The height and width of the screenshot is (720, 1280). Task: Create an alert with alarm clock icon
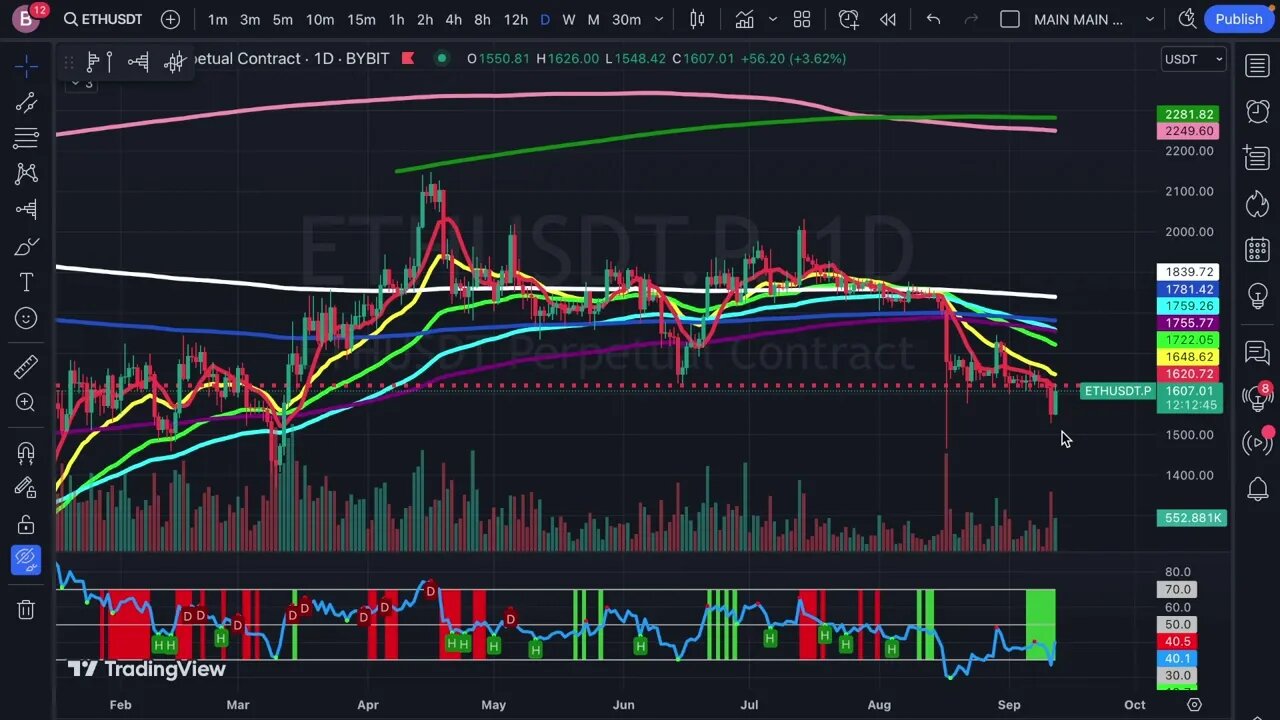[x=848, y=19]
